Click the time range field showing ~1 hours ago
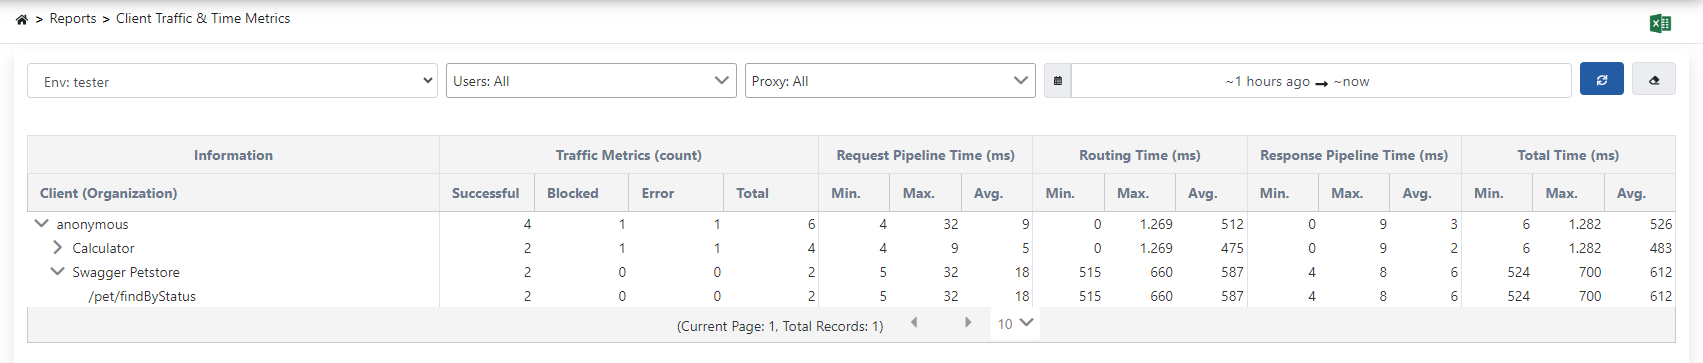Image resolution: width=1703 pixels, height=363 pixels. point(1321,81)
